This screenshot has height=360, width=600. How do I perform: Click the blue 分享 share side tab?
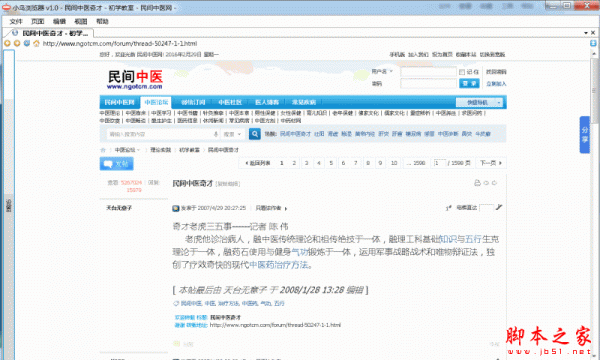[x=584, y=135]
